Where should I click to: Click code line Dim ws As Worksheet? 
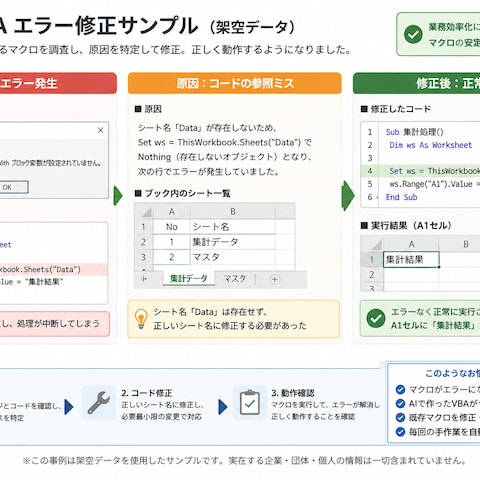pyautogui.click(x=431, y=145)
